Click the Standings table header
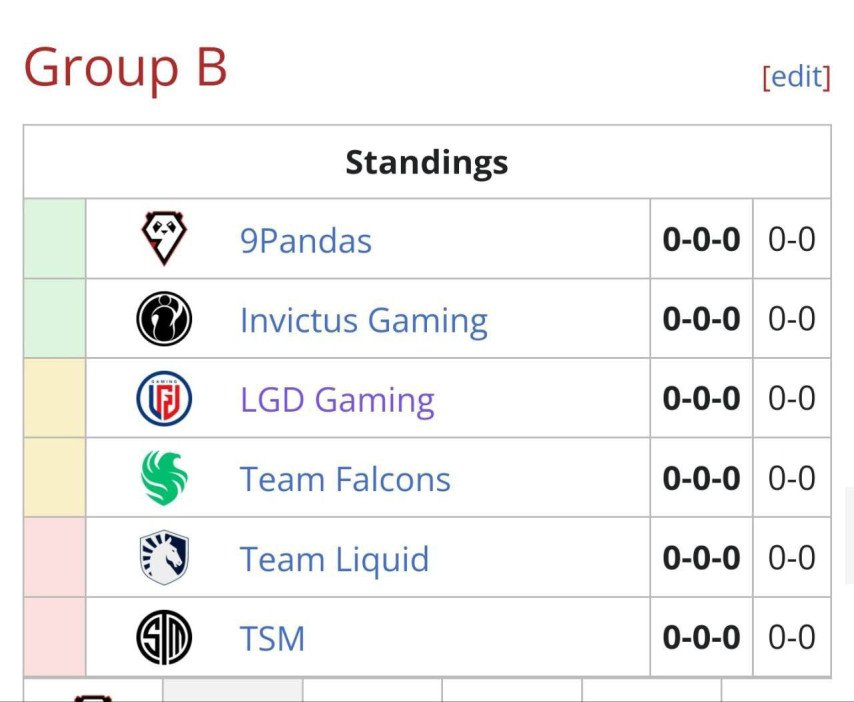This screenshot has width=854, height=702. 427,162
